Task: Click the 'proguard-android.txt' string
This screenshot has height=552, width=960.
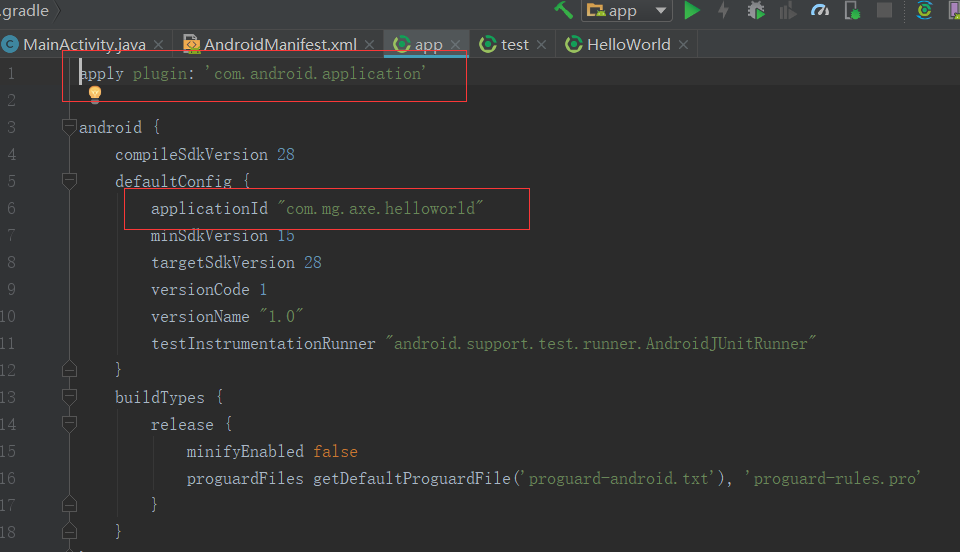Action: click(619, 478)
